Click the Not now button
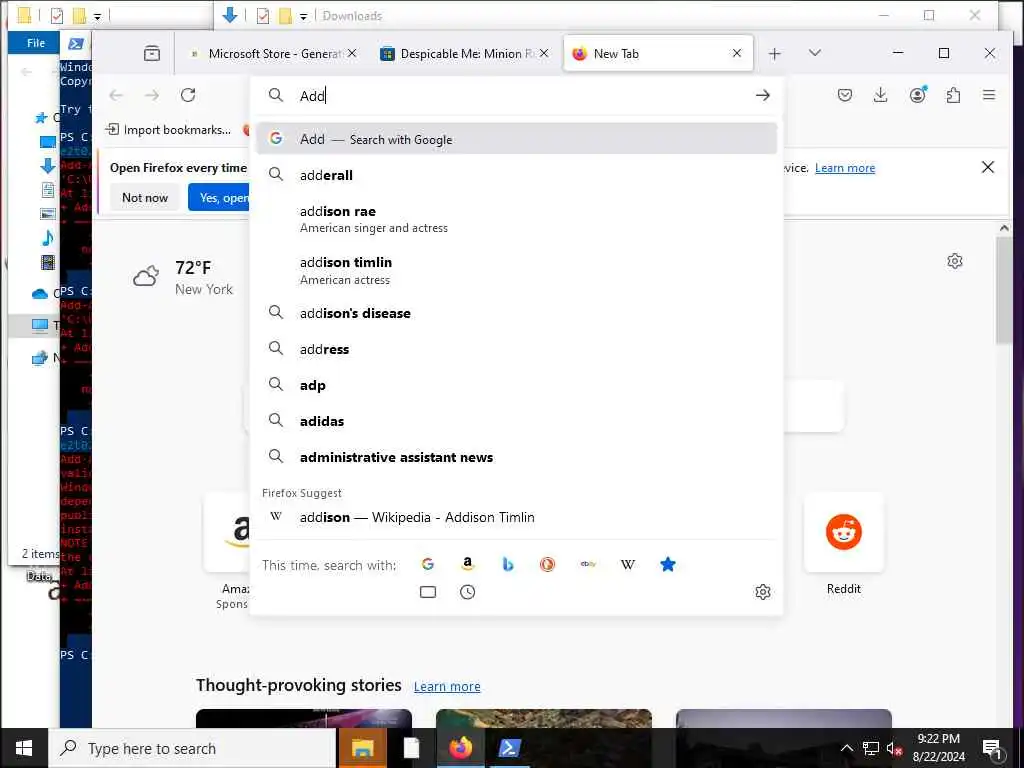The width and height of the screenshot is (1024, 768). coord(145,197)
